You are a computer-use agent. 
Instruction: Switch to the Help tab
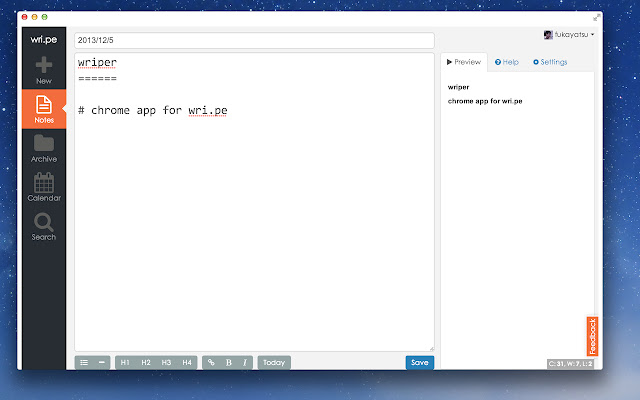(507, 62)
